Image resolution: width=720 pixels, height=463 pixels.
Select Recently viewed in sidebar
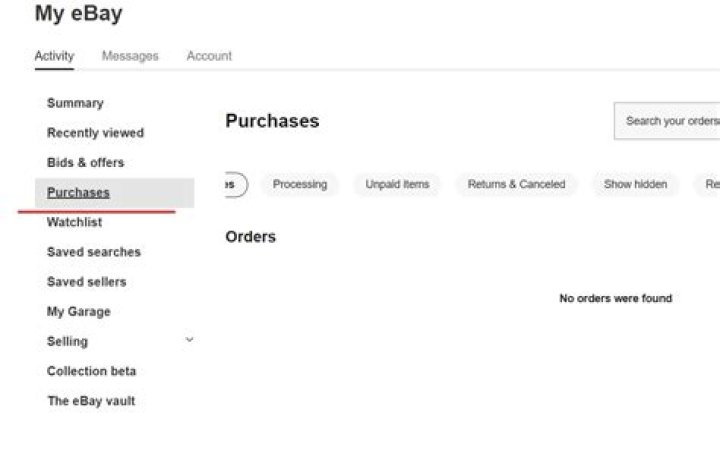pos(95,133)
